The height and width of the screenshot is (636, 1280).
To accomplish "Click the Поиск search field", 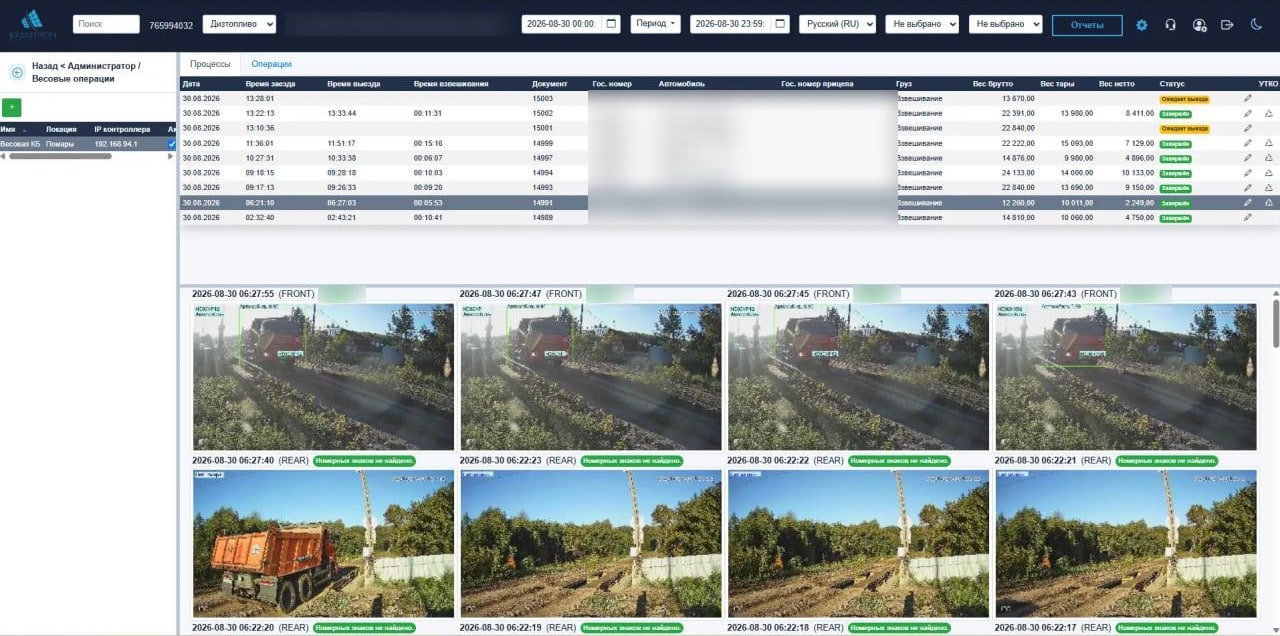I will (x=106, y=24).
